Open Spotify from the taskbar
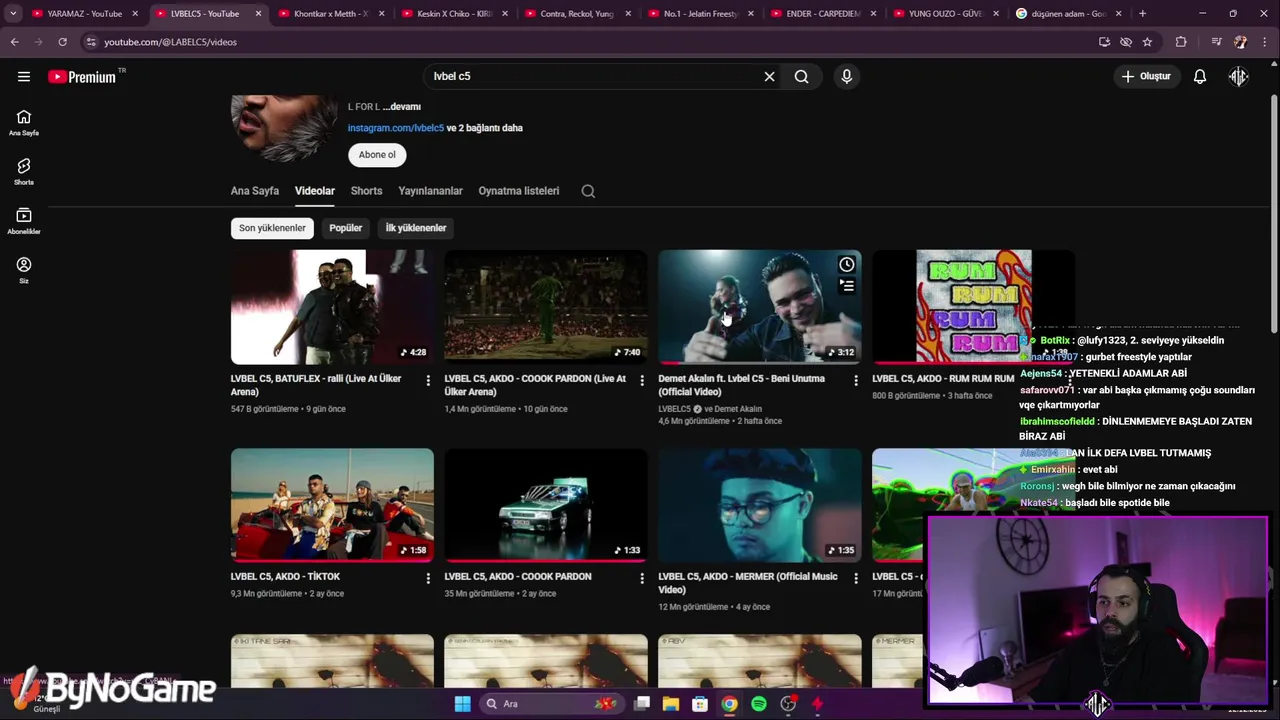The height and width of the screenshot is (720, 1280). point(759,704)
